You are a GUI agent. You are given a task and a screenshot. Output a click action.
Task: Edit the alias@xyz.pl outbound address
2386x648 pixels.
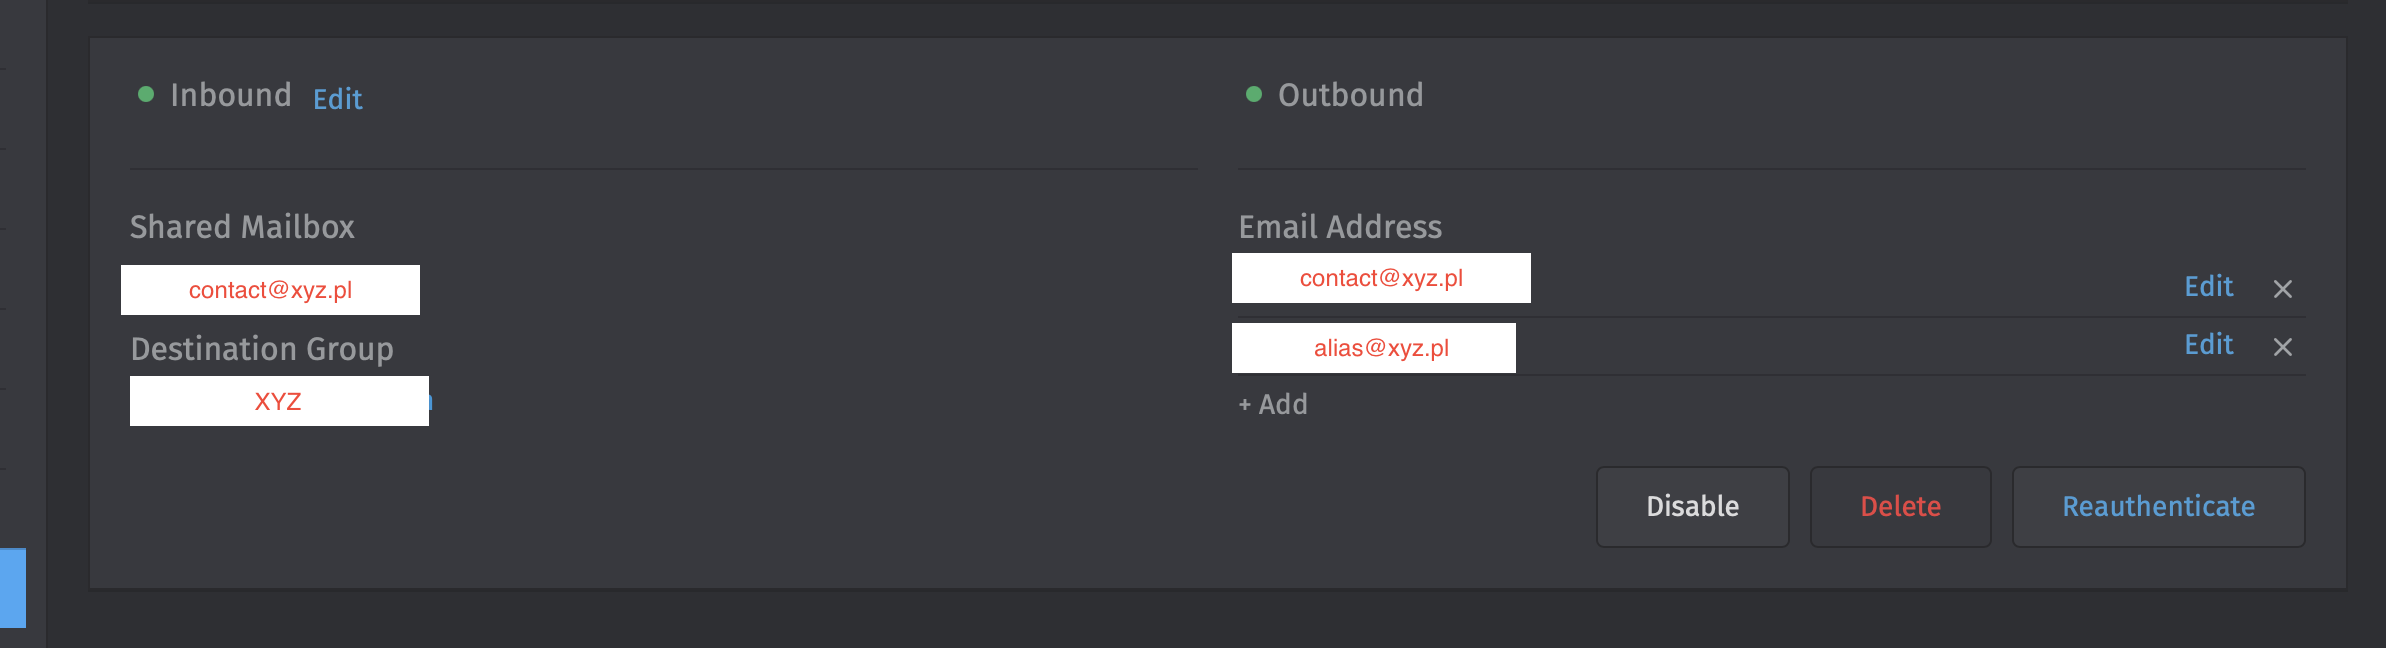tap(2208, 345)
